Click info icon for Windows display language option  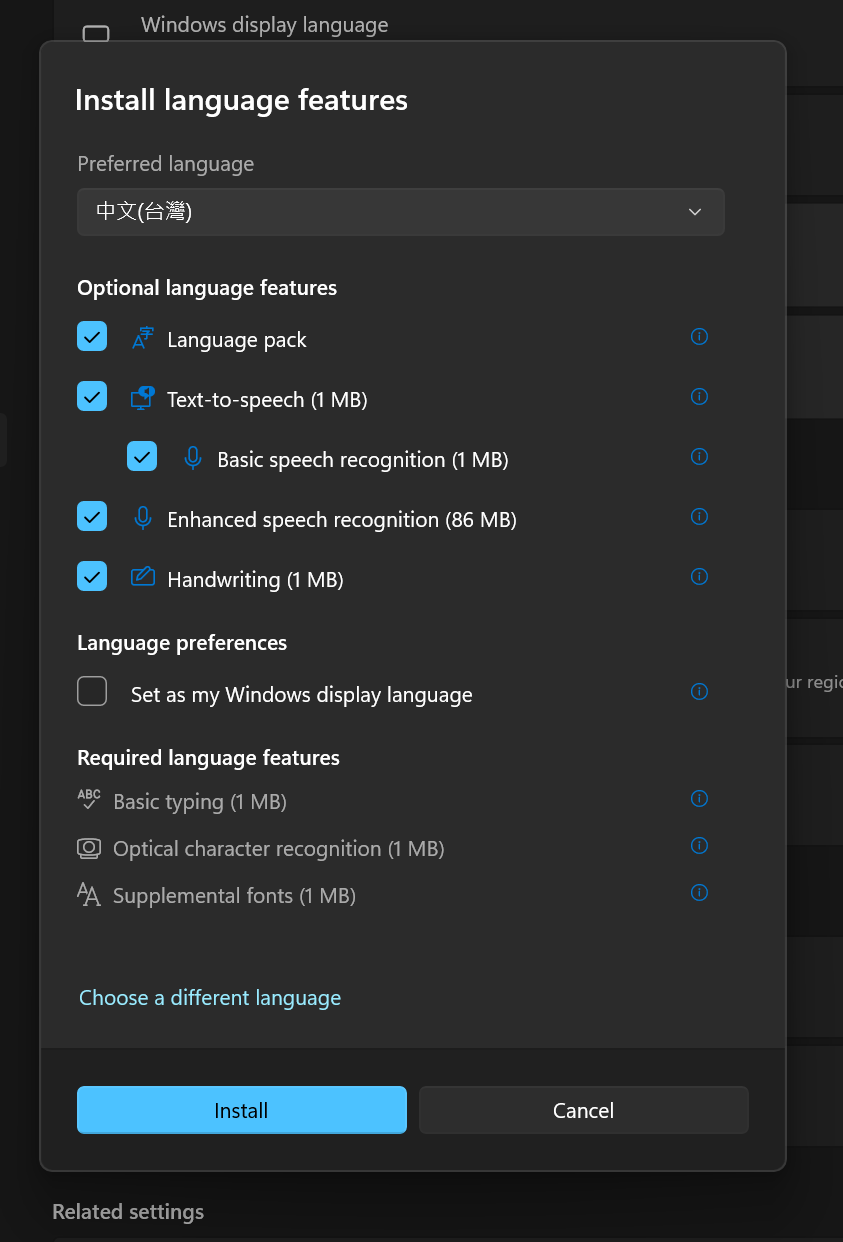(699, 692)
